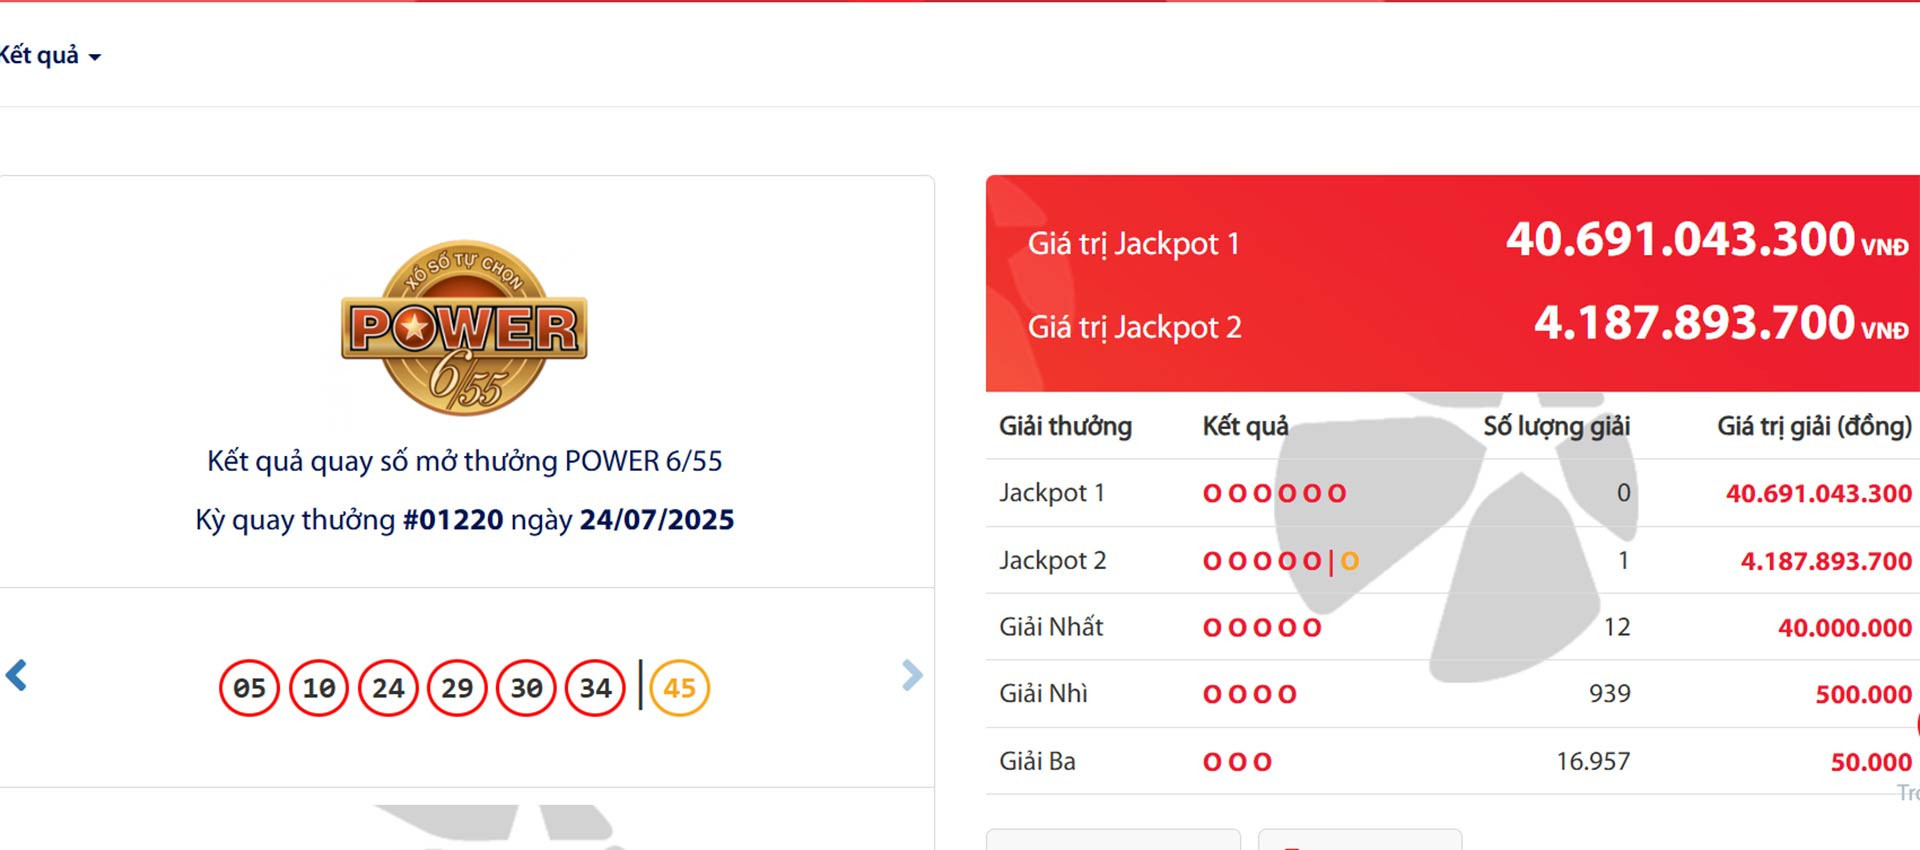Viewport: 1920px width, 850px height.
Task: Select the red ball numbered 10
Action: click(319, 688)
